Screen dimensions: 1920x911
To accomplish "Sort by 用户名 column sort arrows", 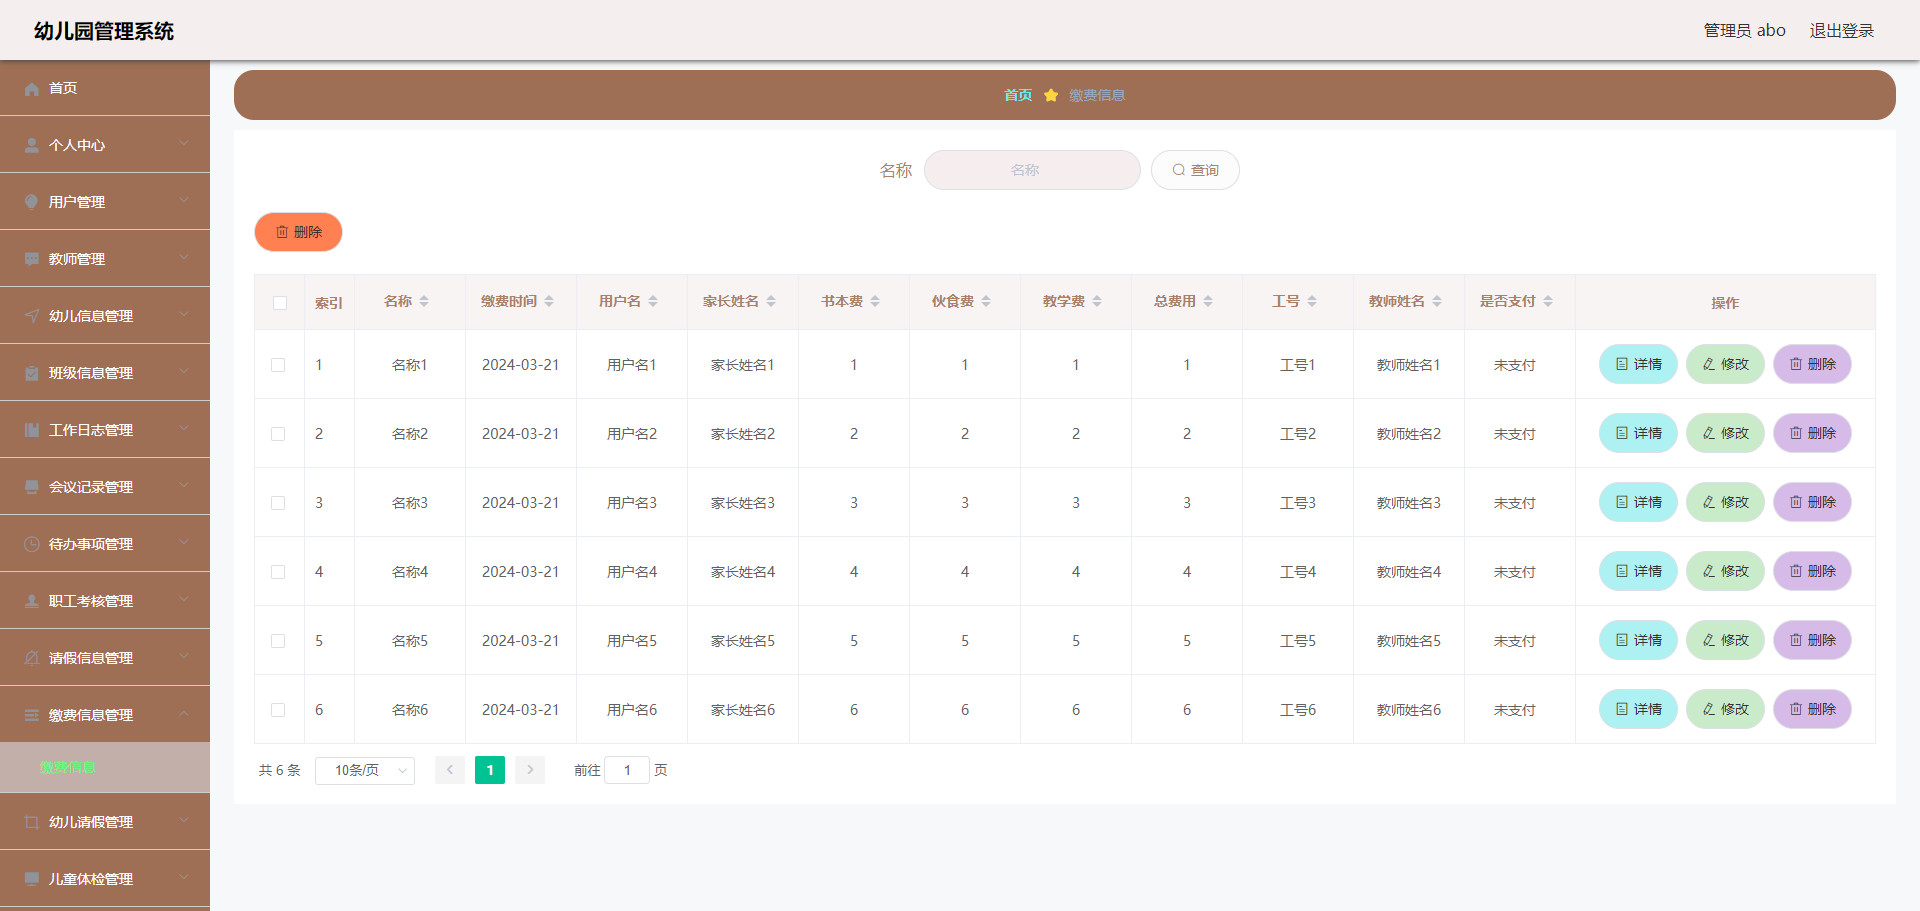I will (x=653, y=302).
